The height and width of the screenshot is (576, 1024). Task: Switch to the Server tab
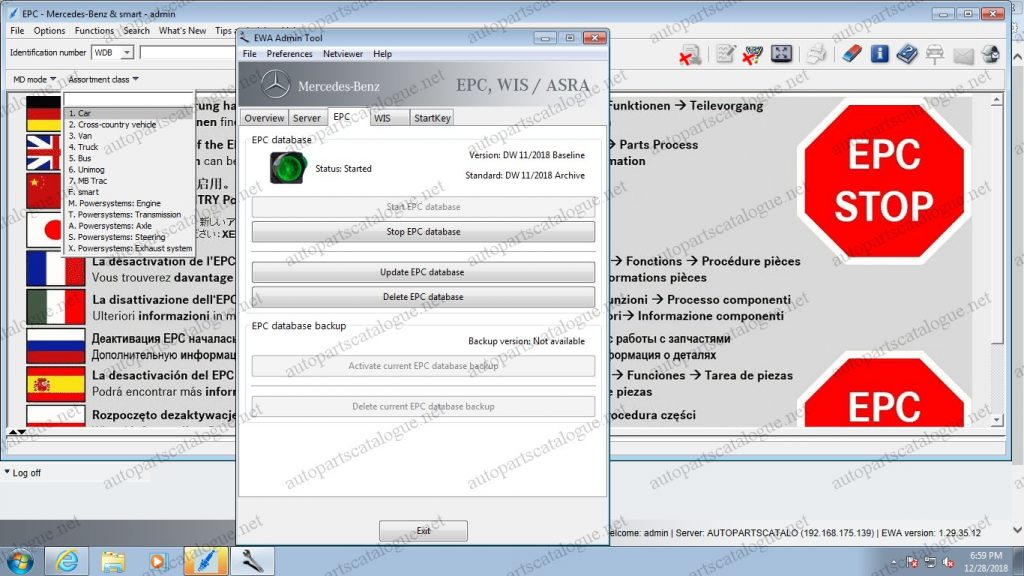click(x=307, y=118)
